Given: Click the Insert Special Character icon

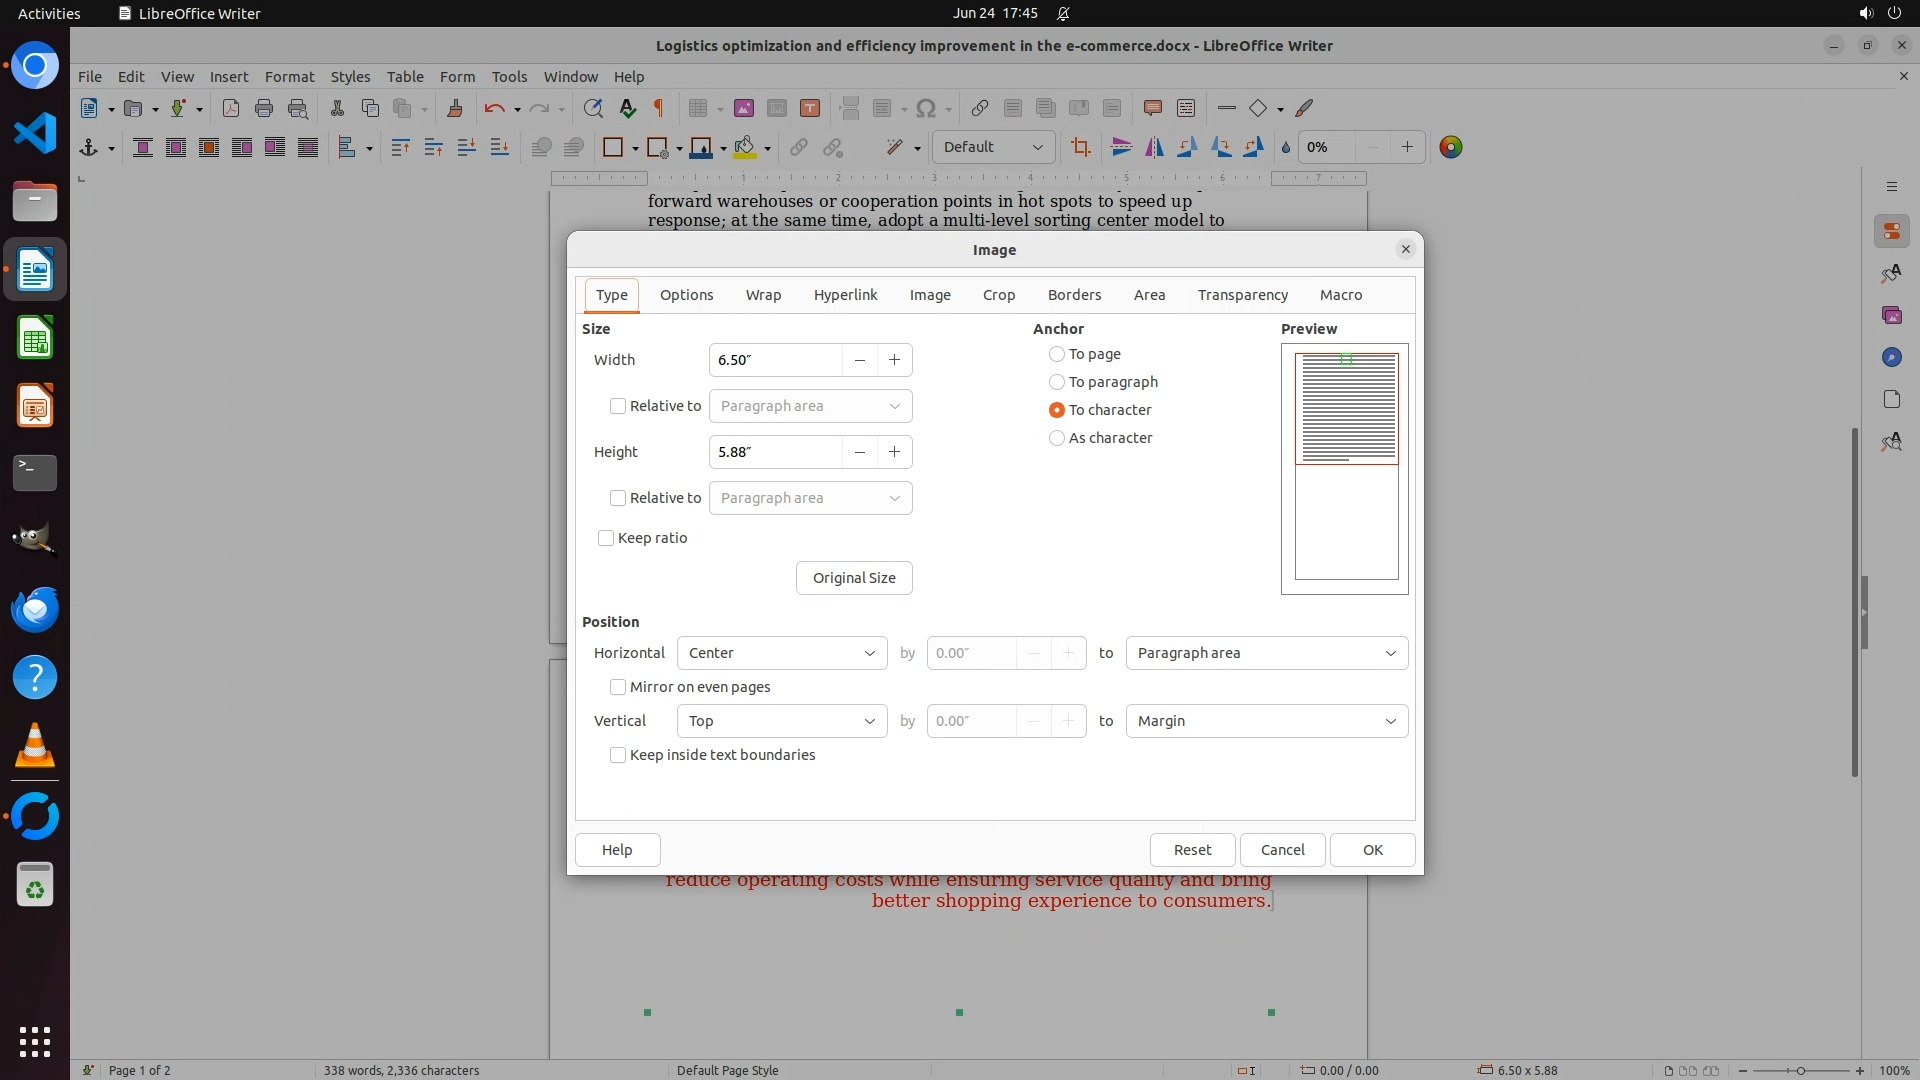Looking at the screenshot, I should click(x=926, y=108).
